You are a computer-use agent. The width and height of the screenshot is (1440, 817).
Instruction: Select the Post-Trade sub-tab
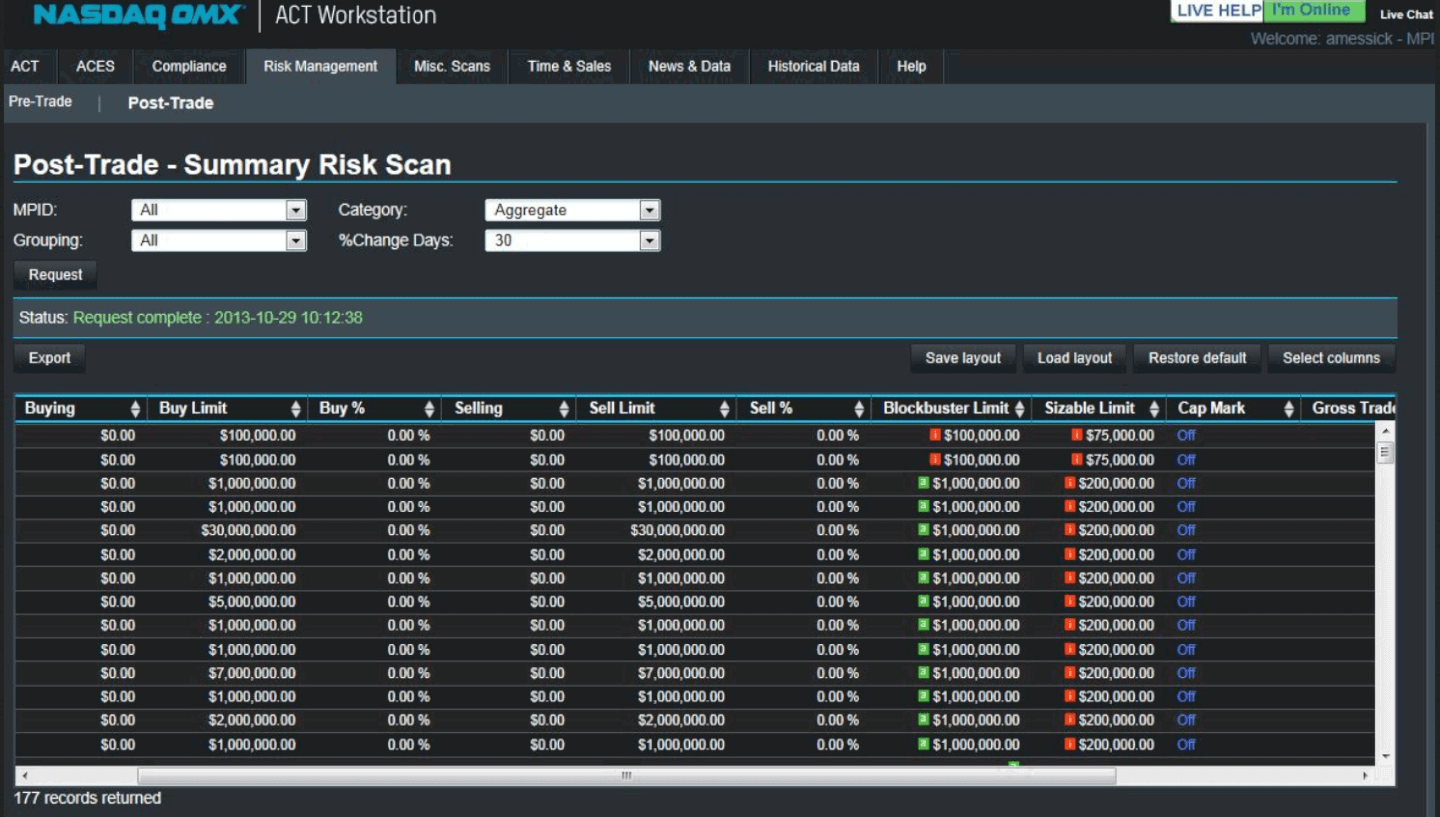(171, 103)
